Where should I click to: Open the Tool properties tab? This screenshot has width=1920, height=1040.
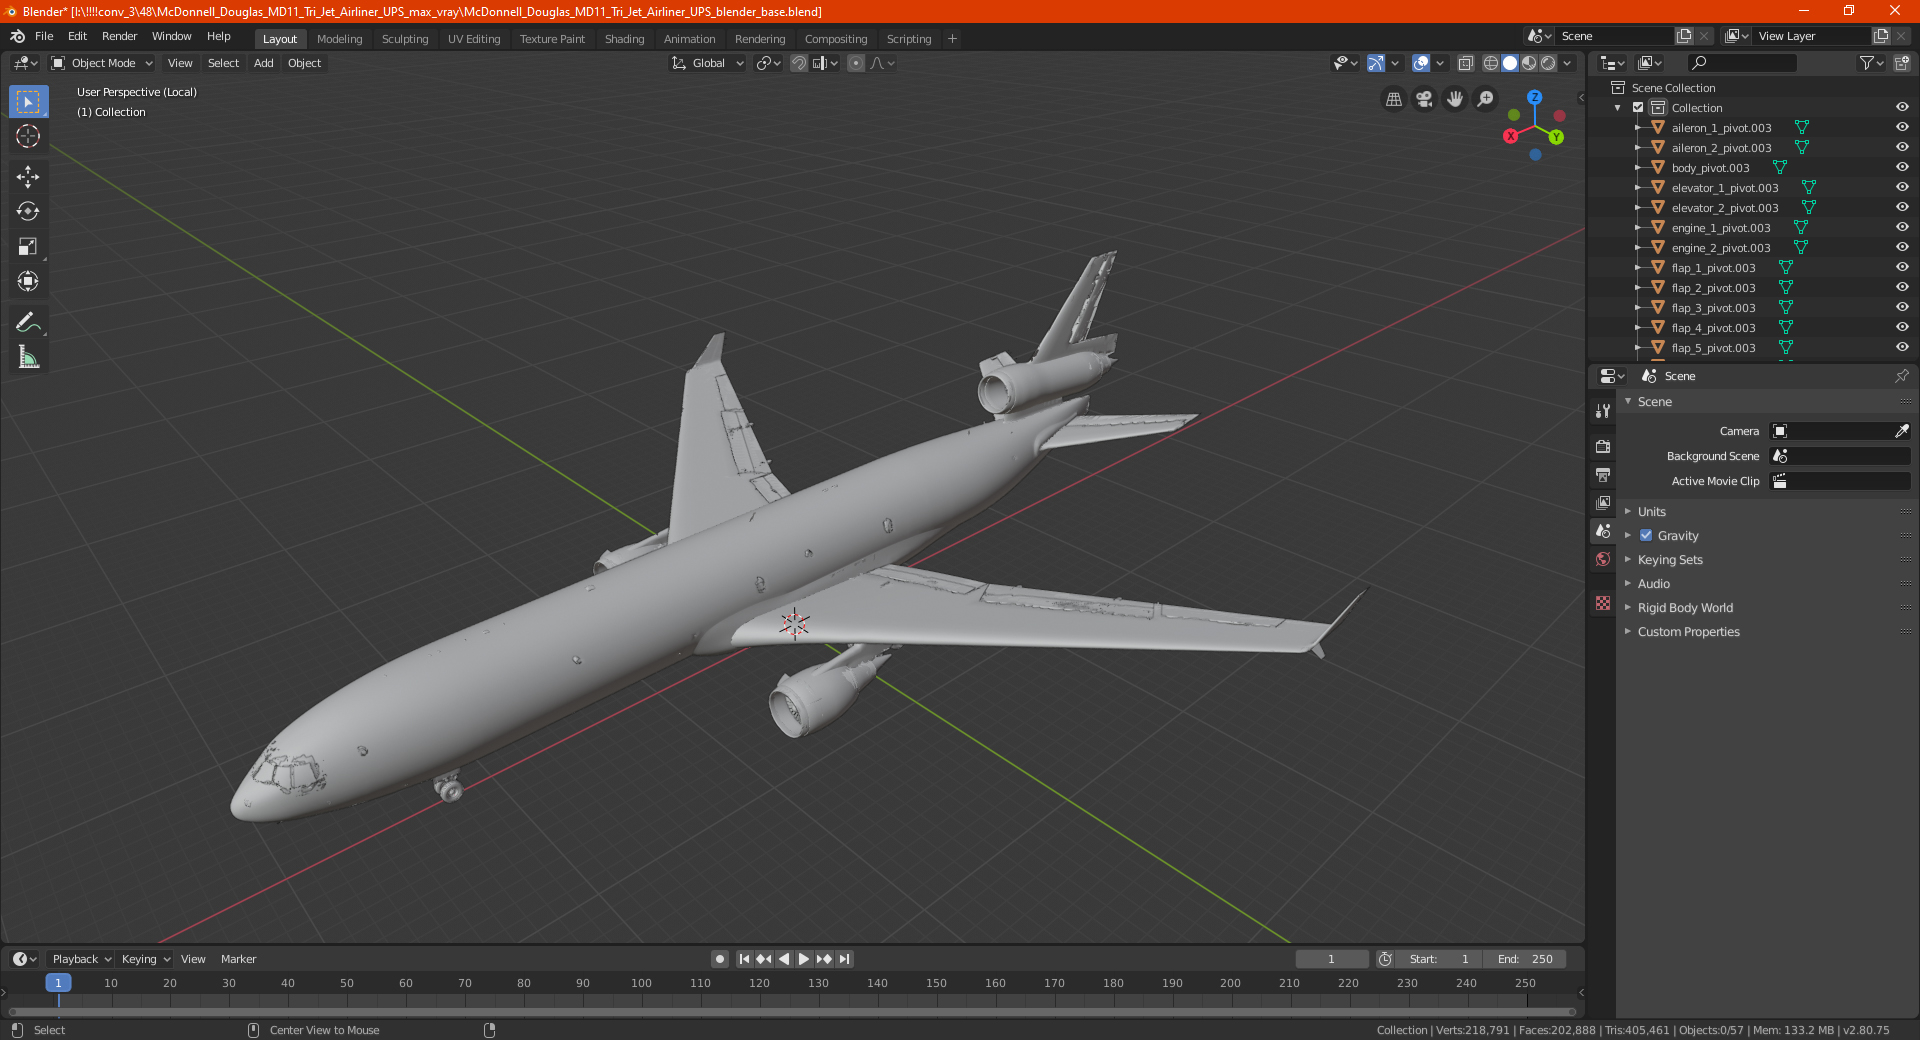point(1603,411)
